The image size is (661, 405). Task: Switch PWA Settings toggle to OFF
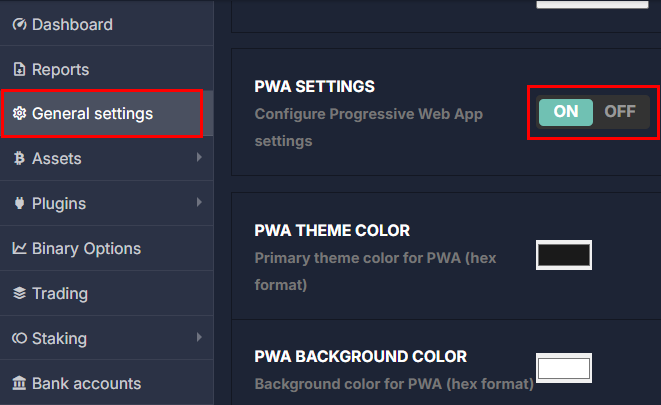coord(620,111)
